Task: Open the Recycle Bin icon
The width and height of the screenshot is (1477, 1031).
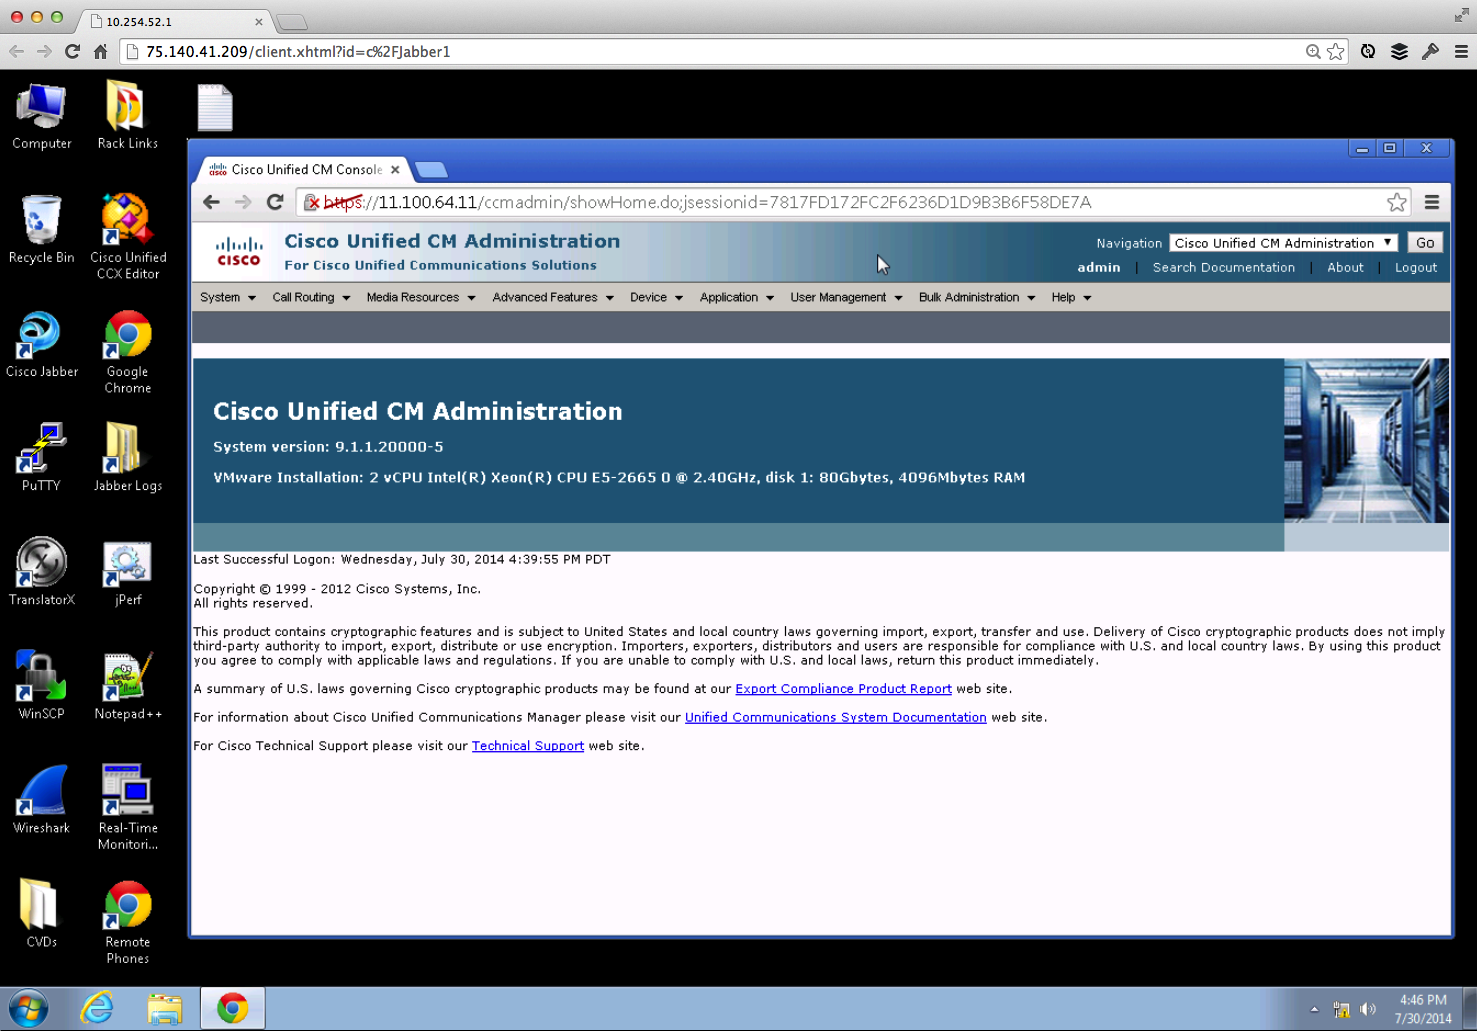Action: click(41, 229)
